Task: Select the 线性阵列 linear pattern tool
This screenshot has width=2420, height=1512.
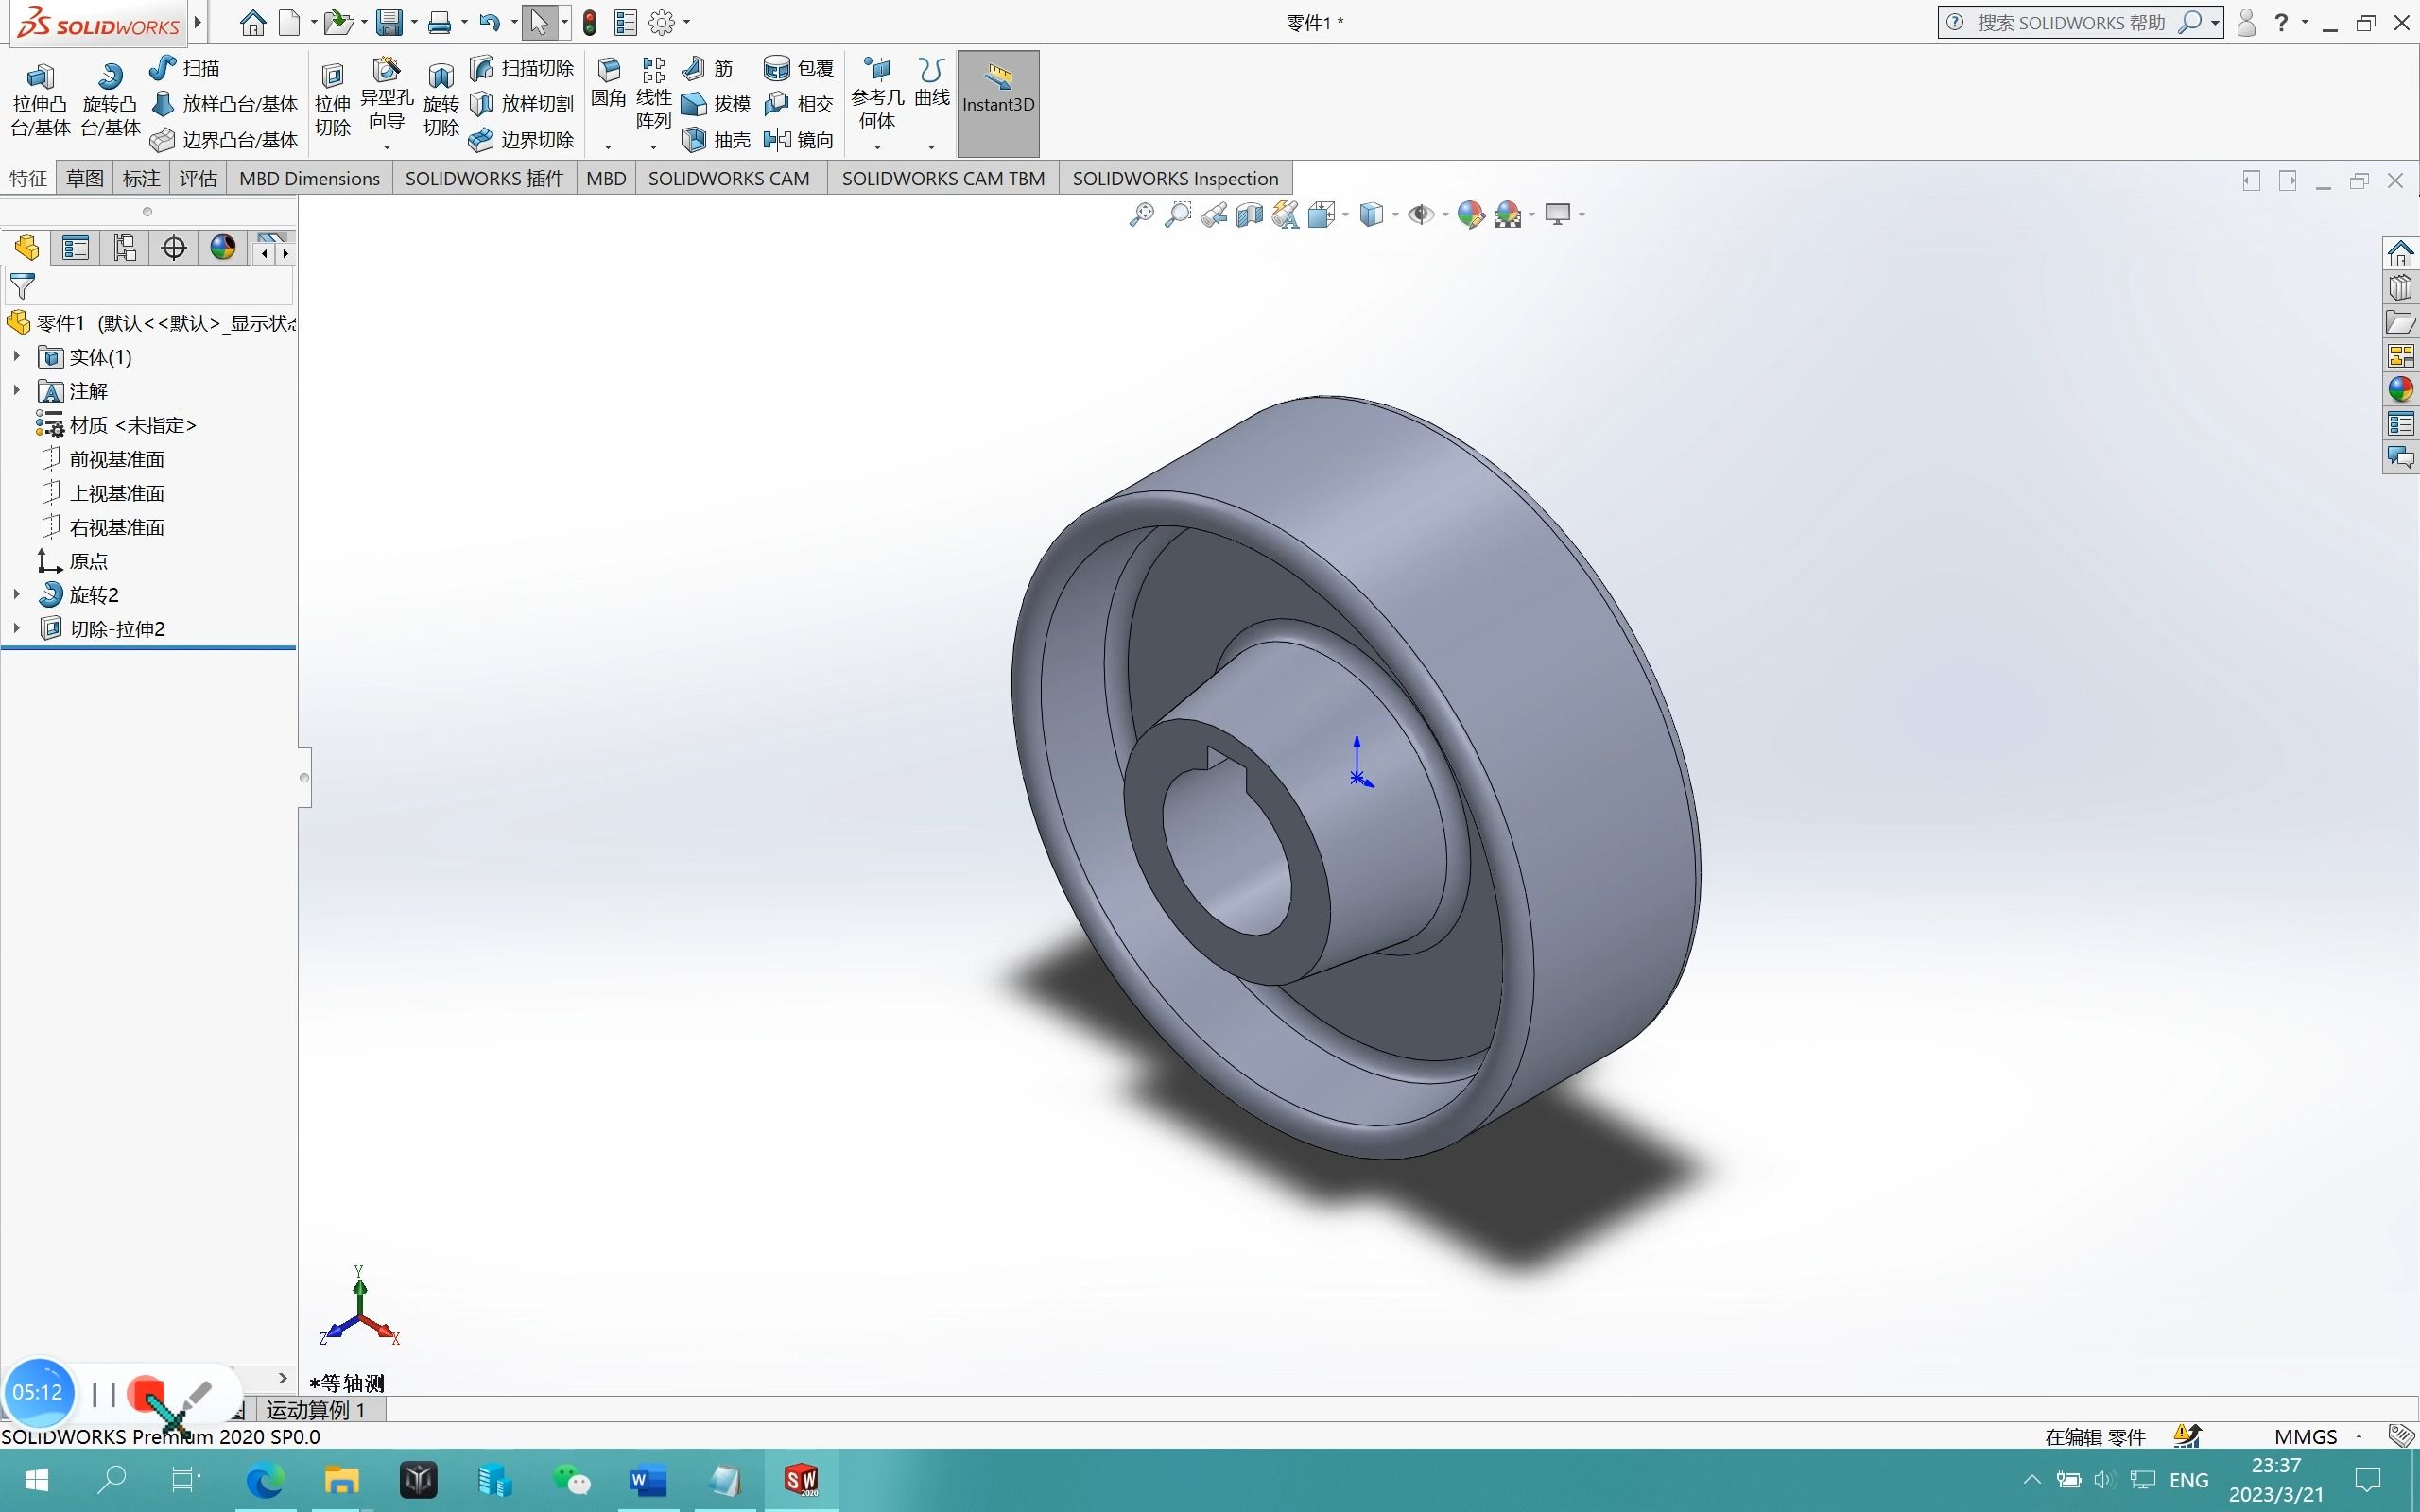Action: point(653,94)
